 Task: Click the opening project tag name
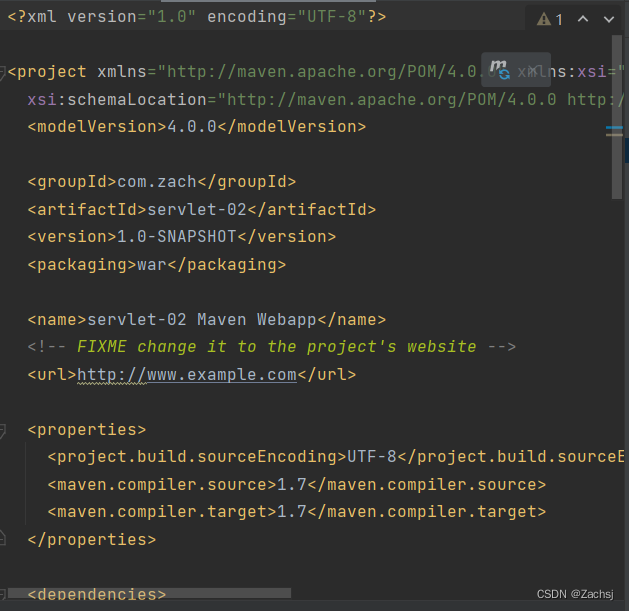pos(52,72)
